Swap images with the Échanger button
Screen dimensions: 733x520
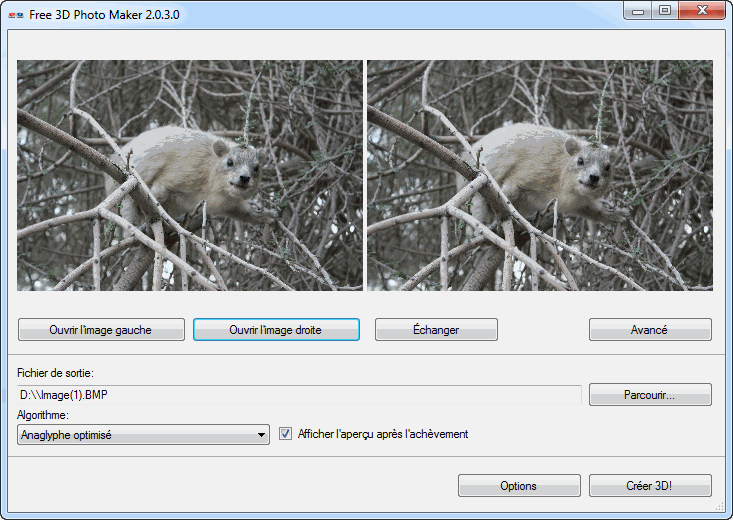[x=436, y=330]
